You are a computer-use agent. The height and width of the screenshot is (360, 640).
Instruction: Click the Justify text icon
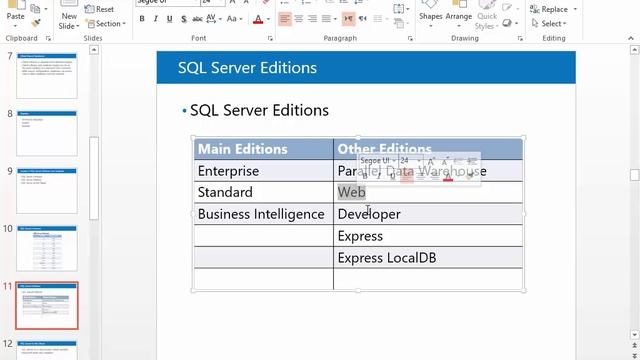click(326, 19)
